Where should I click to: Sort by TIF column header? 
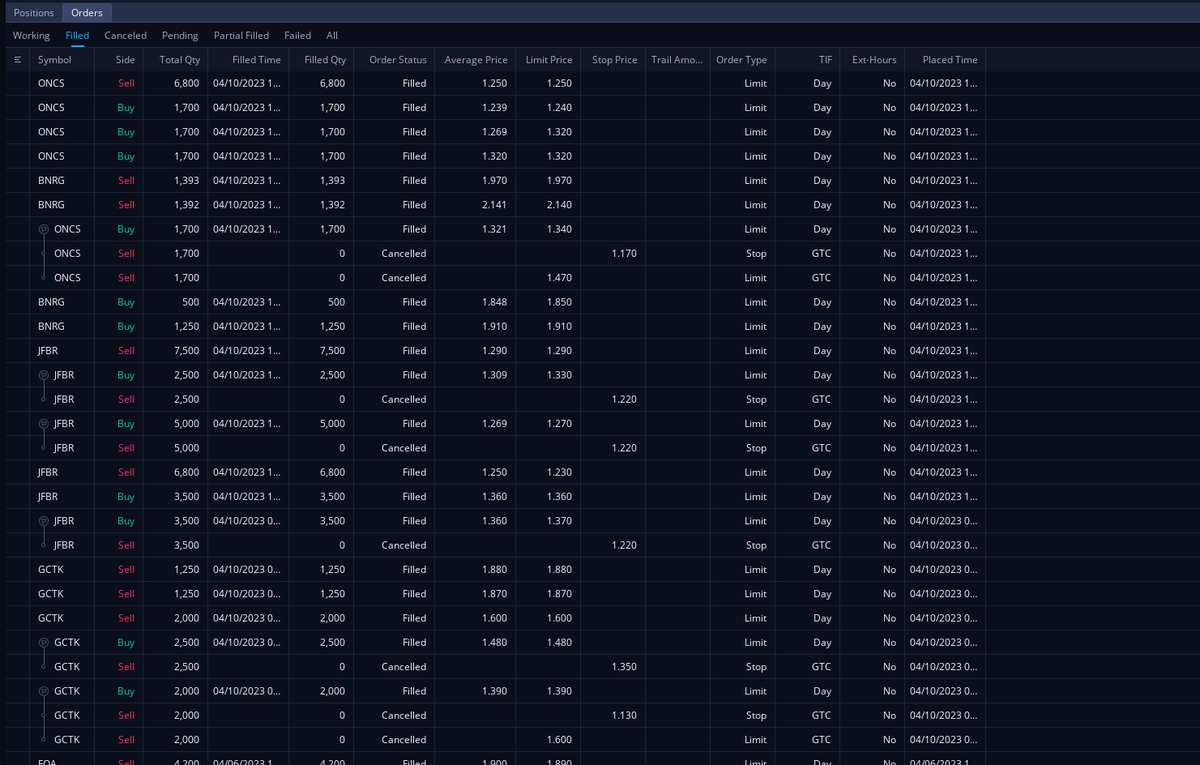825,60
